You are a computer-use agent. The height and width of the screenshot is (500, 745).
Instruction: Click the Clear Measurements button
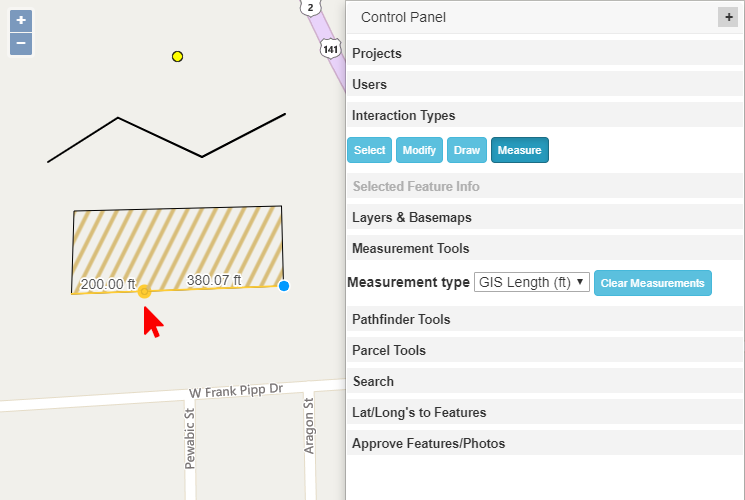click(x=652, y=283)
